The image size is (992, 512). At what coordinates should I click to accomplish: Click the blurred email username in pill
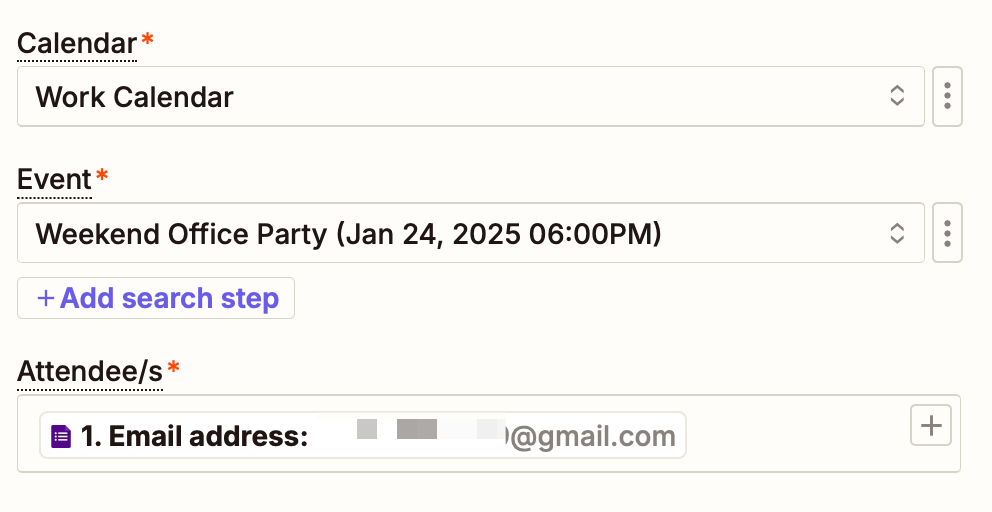(x=411, y=429)
